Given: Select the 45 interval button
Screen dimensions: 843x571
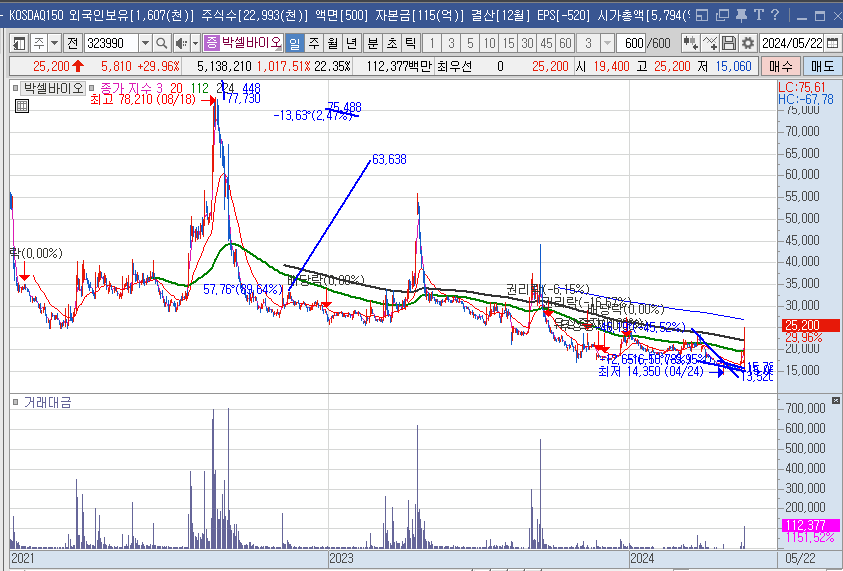Looking at the screenshot, I should 547,42.
